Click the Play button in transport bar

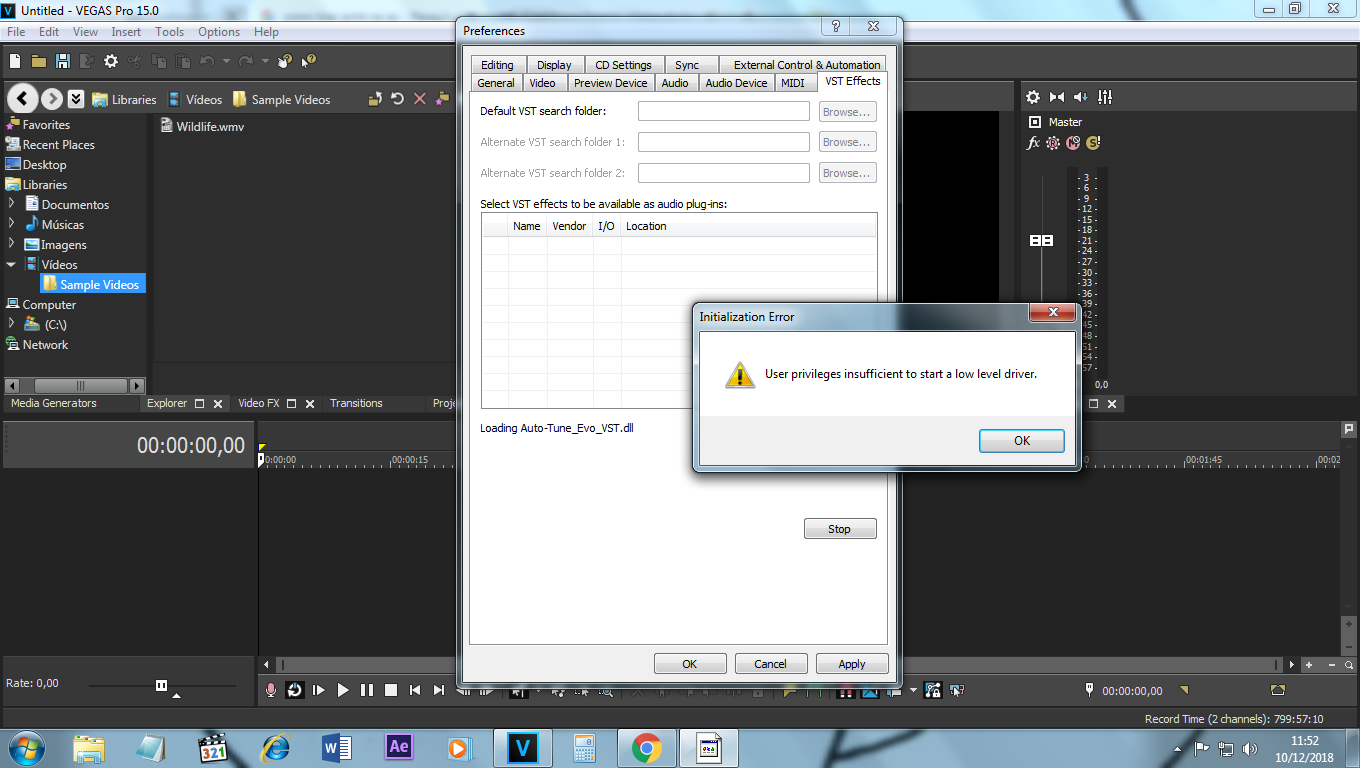pos(343,690)
